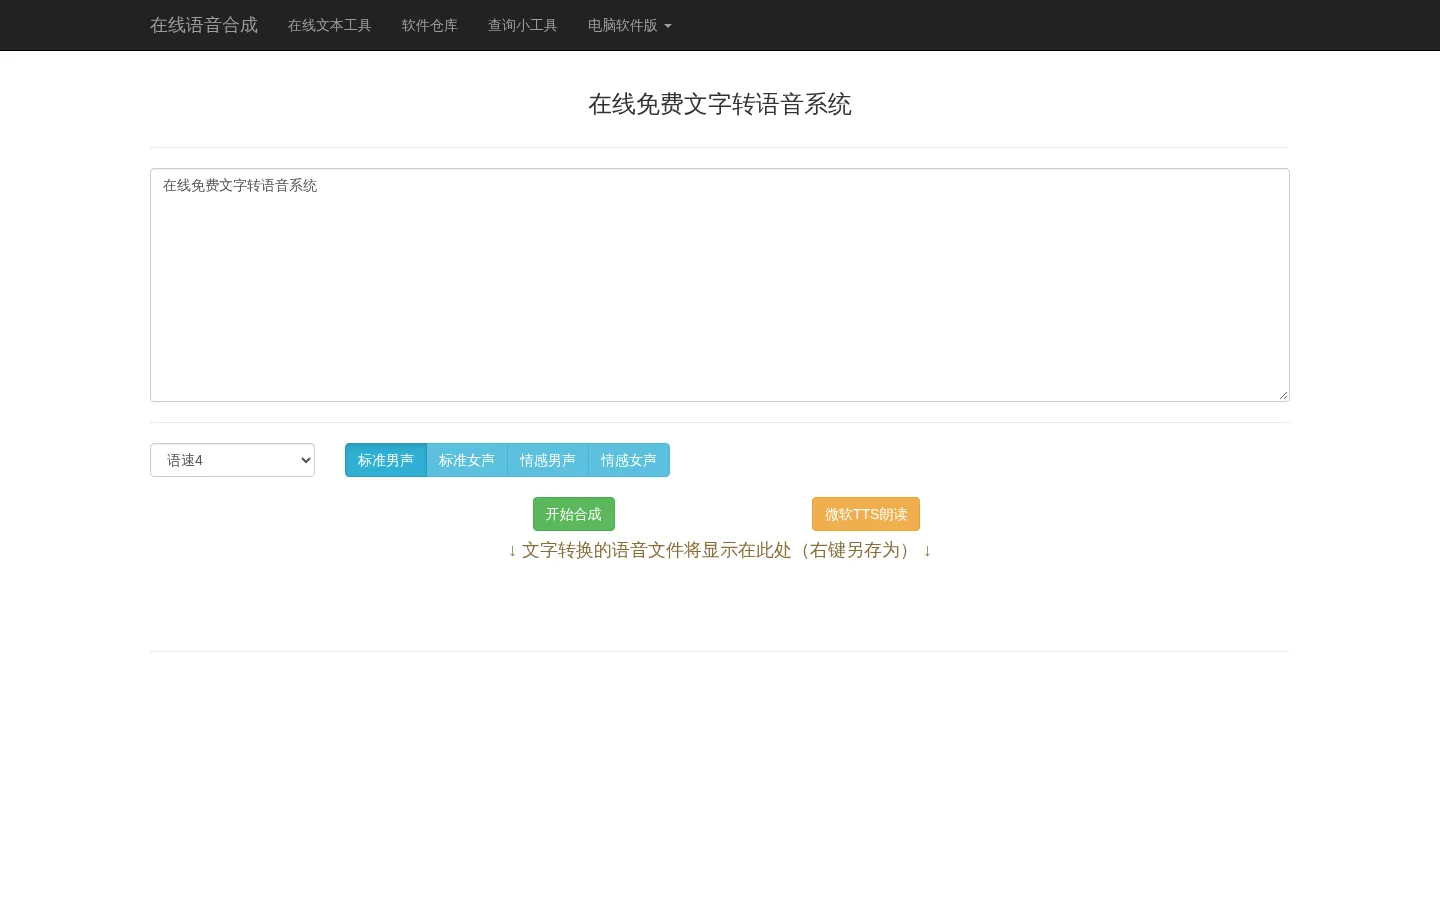Open the 查询小工具 nav link
The image size is (1440, 900).
click(523, 25)
